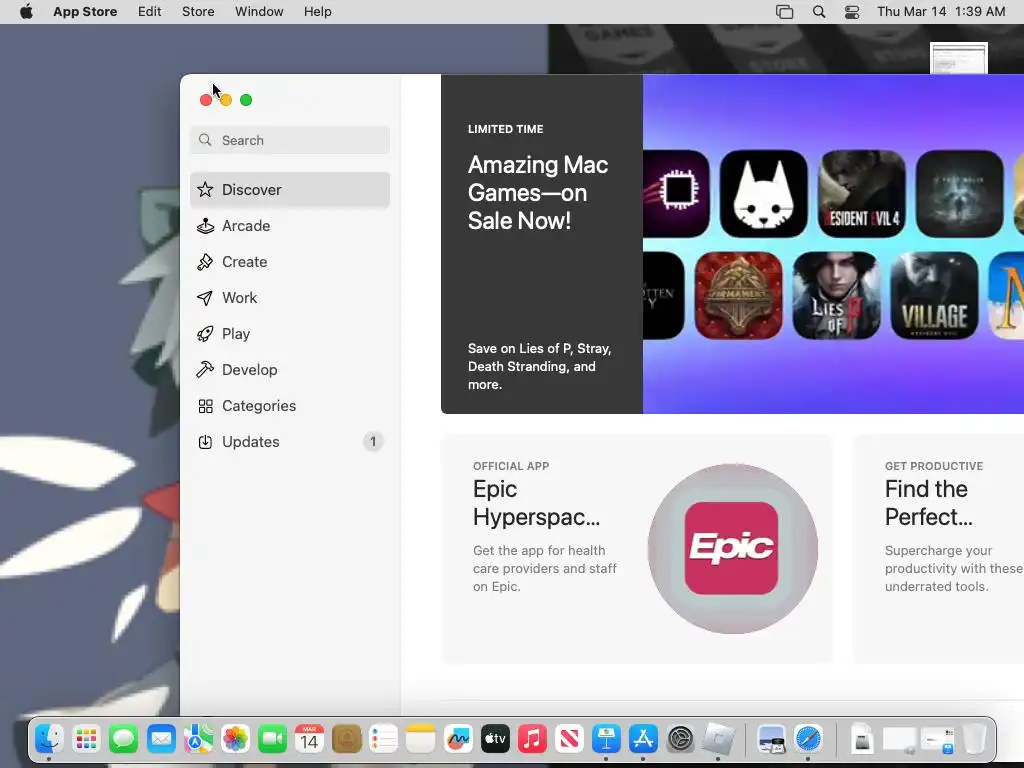Open the Play section

pyautogui.click(x=290, y=334)
